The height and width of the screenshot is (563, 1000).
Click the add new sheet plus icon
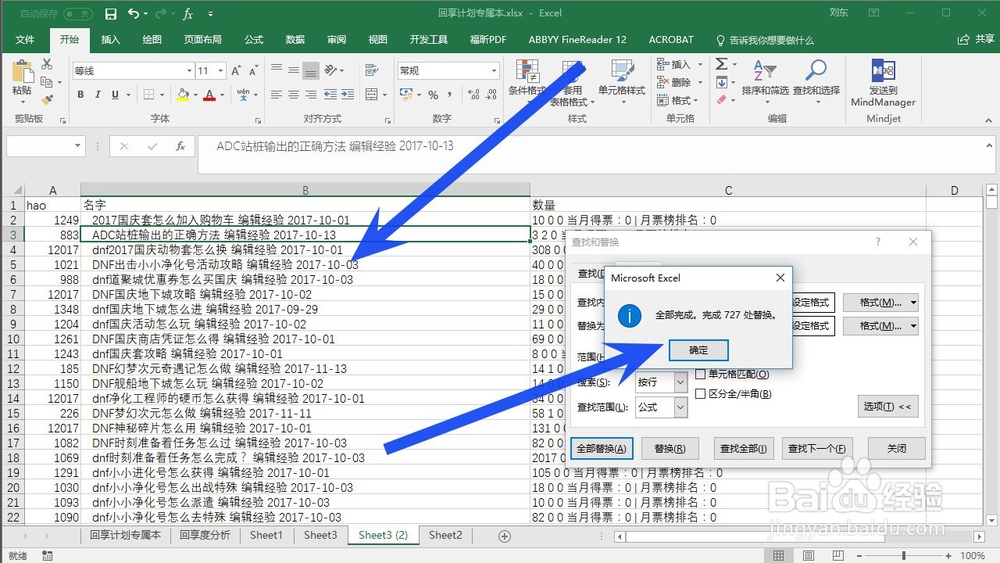pyautogui.click(x=504, y=536)
